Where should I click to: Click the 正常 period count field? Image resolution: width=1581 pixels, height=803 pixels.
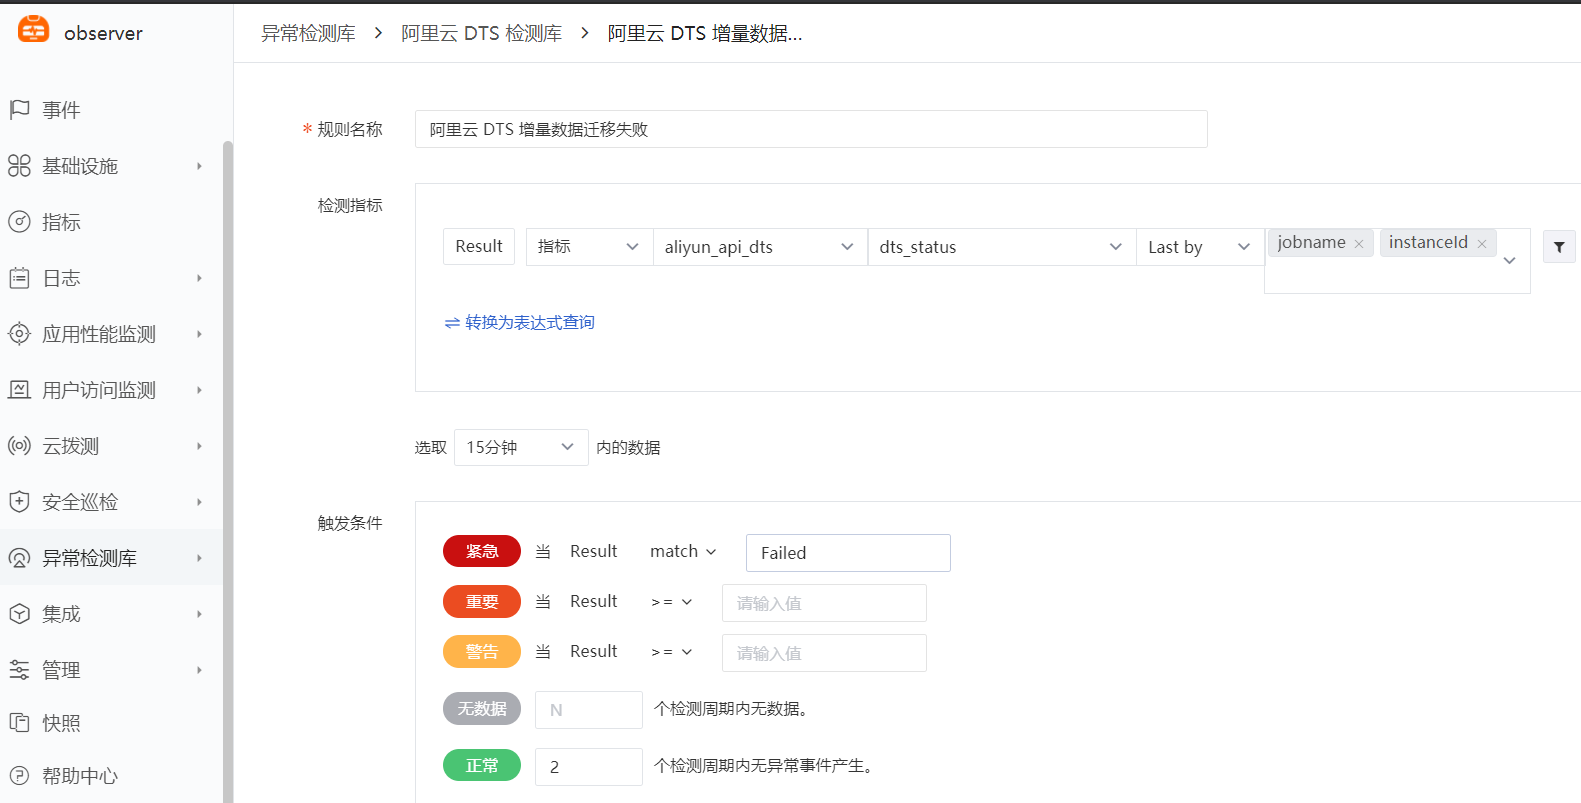pyautogui.click(x=589, y=767)
